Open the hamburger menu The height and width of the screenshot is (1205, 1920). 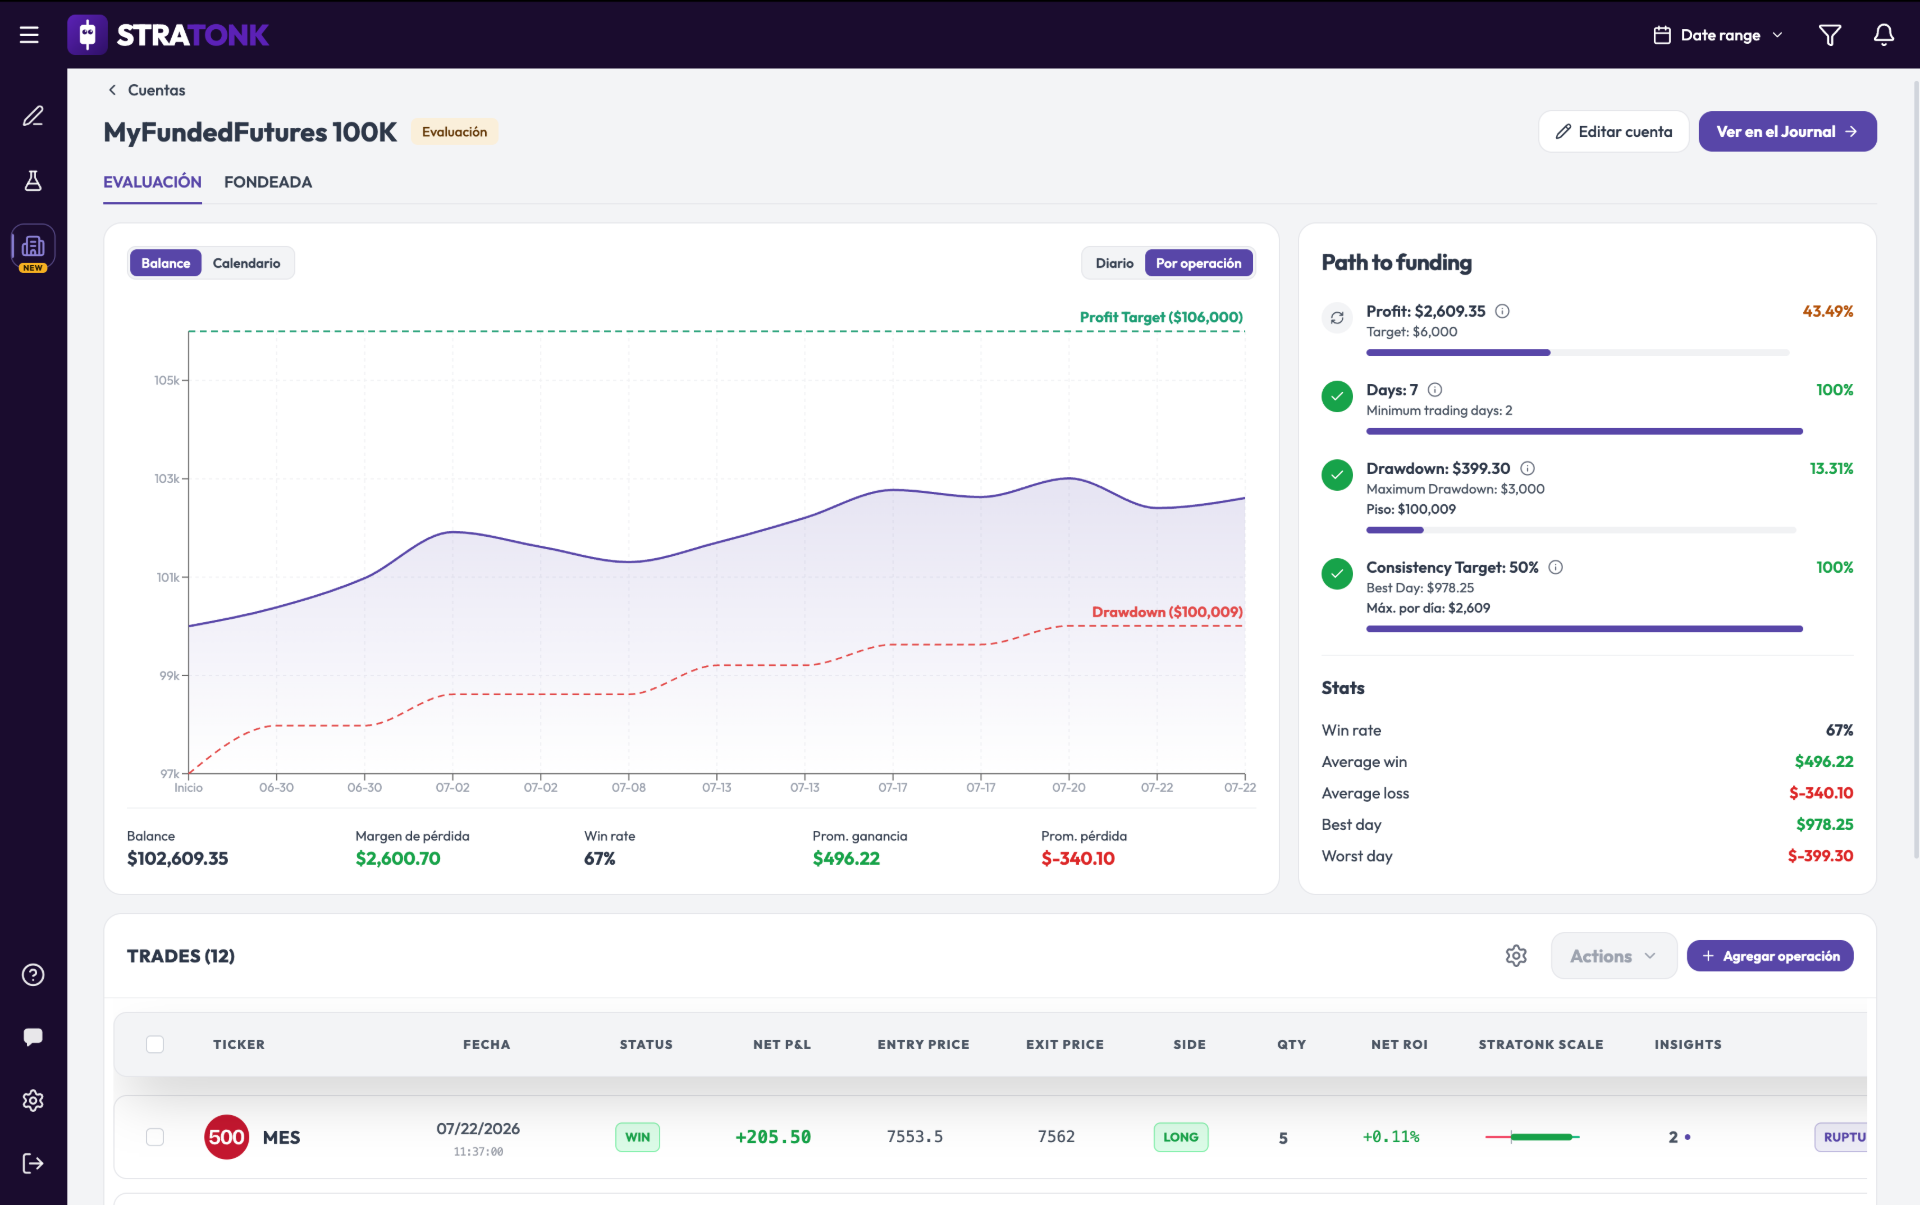coord(29,35)
